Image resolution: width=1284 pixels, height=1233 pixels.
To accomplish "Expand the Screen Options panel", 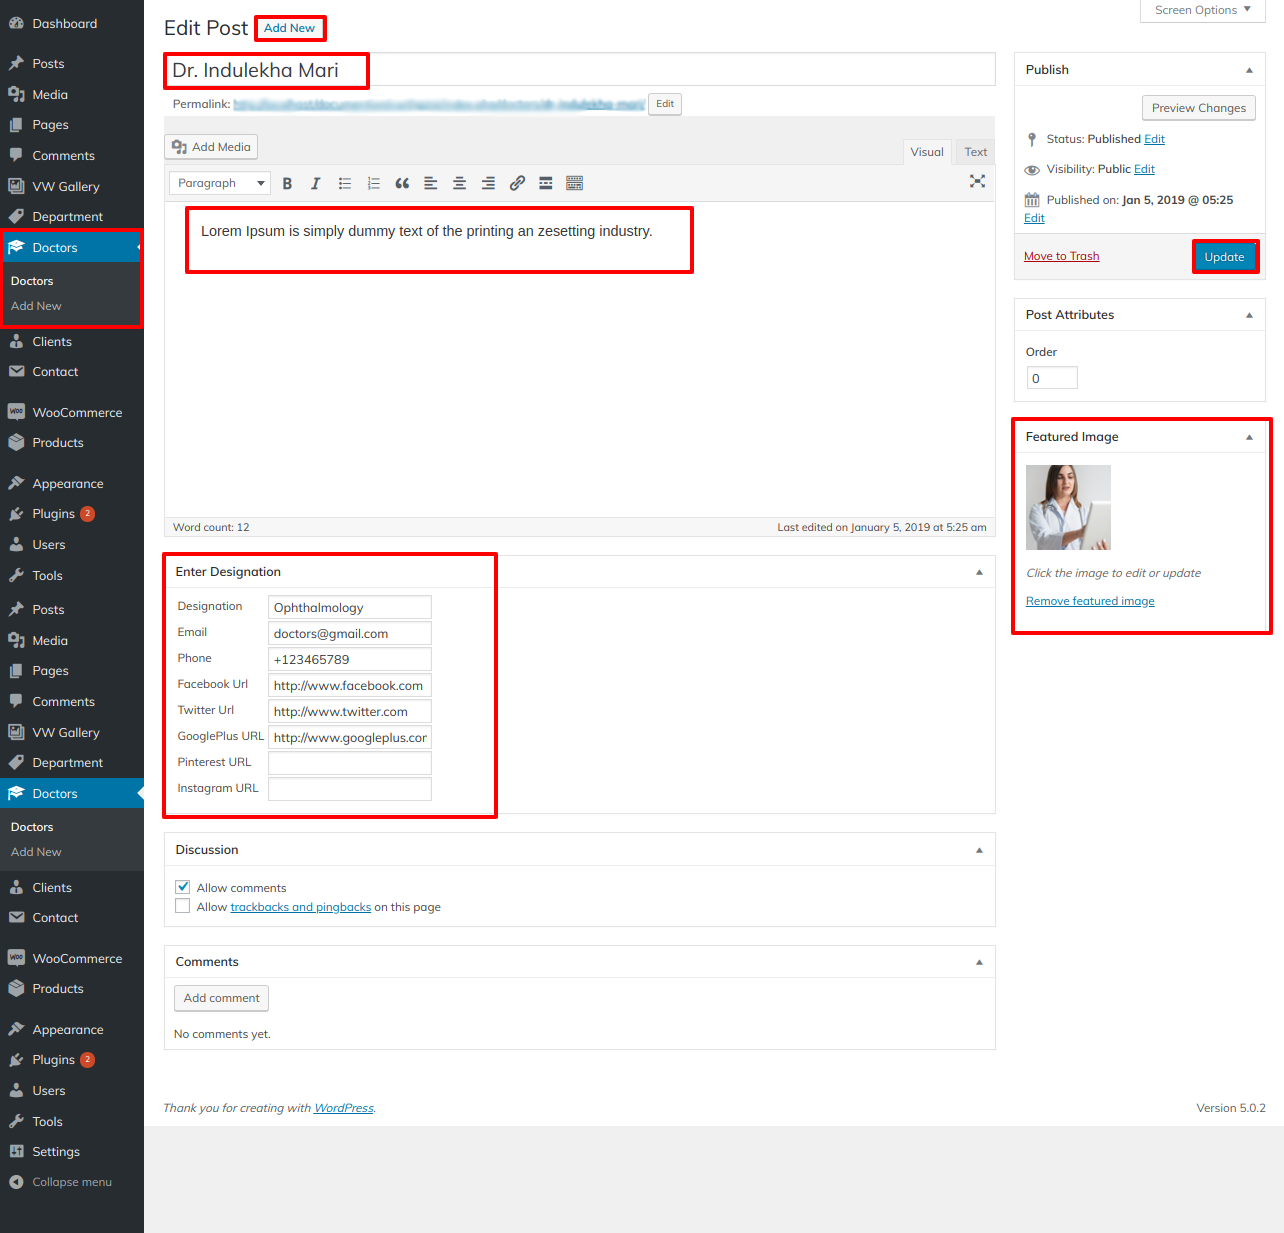I will pyautogui.click(x=1202, y=10).
